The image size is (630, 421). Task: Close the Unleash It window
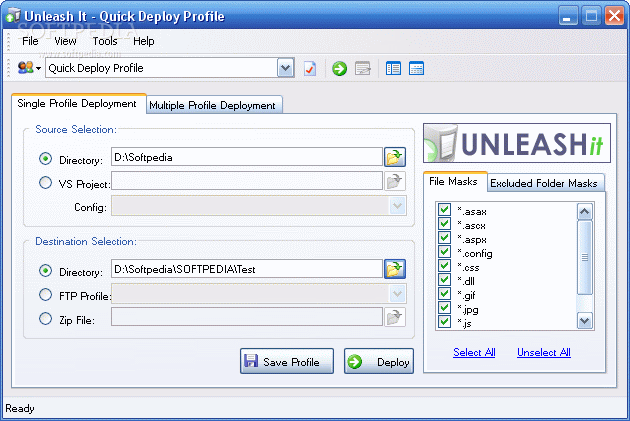click(614, 16)
